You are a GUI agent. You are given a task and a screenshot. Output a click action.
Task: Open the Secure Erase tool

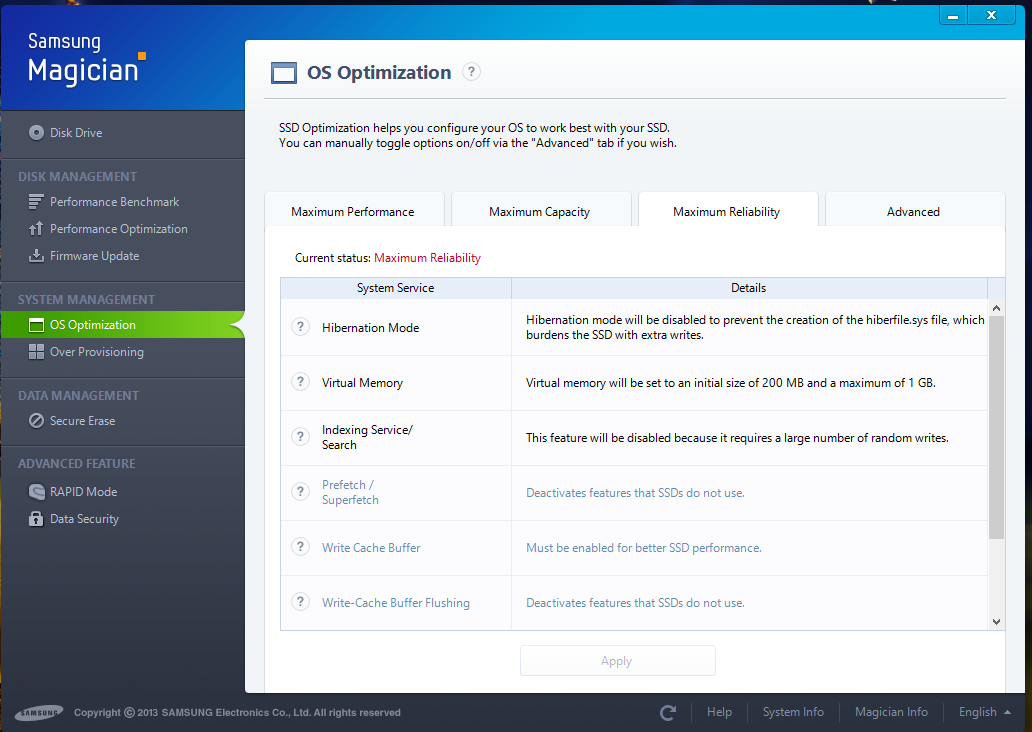click(88, 420)
